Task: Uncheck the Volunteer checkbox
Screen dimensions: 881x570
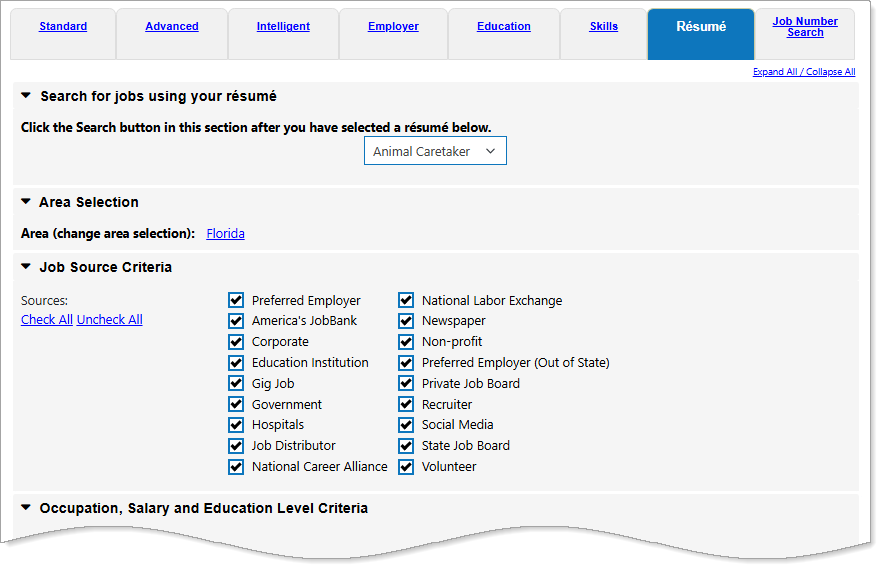Action: (406, 467)
